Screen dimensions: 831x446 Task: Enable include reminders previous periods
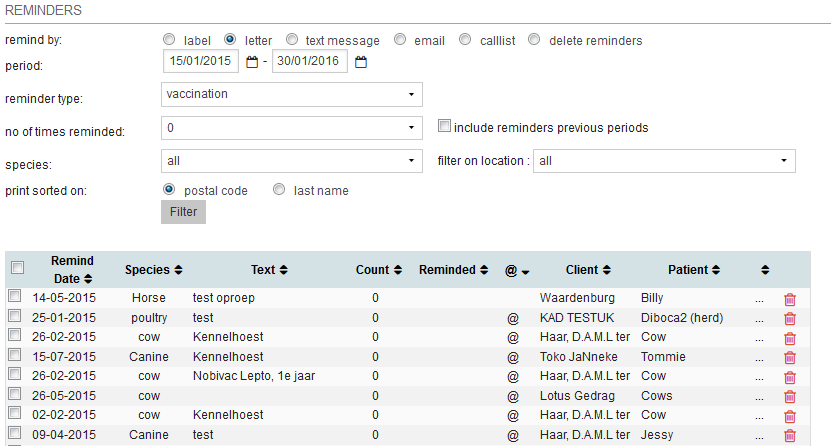pyautogui.click(x=445, y=127)
